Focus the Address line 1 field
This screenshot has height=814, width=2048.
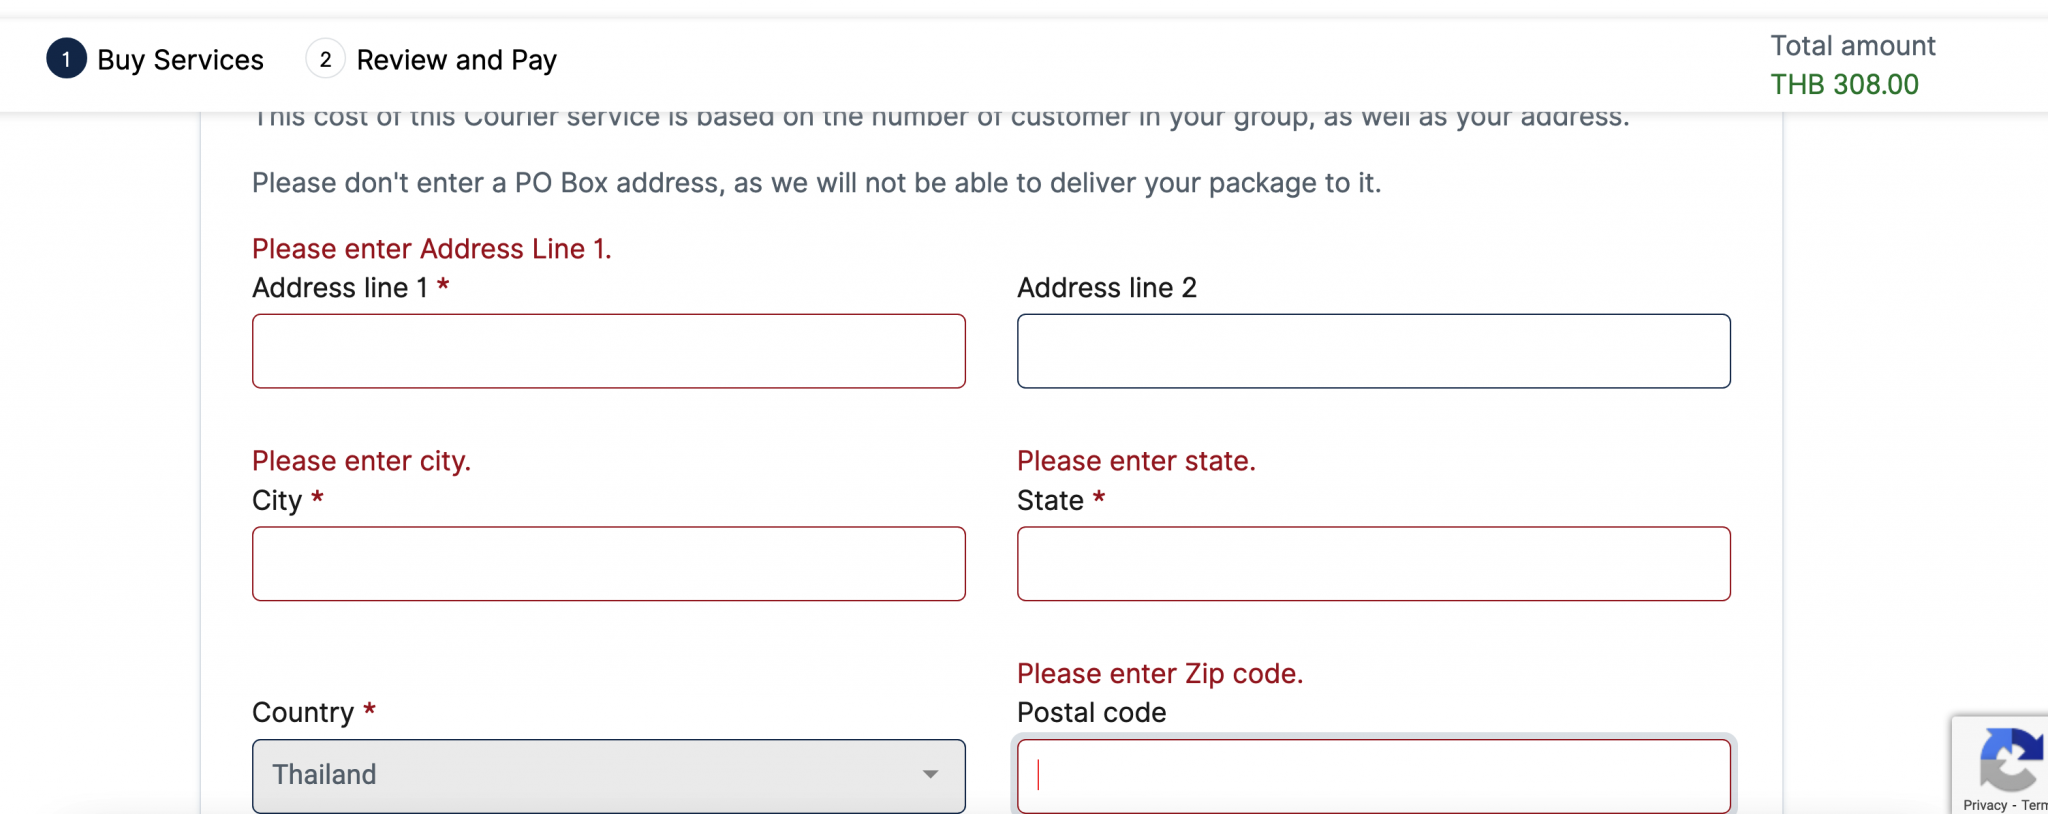tap(608, 351)
